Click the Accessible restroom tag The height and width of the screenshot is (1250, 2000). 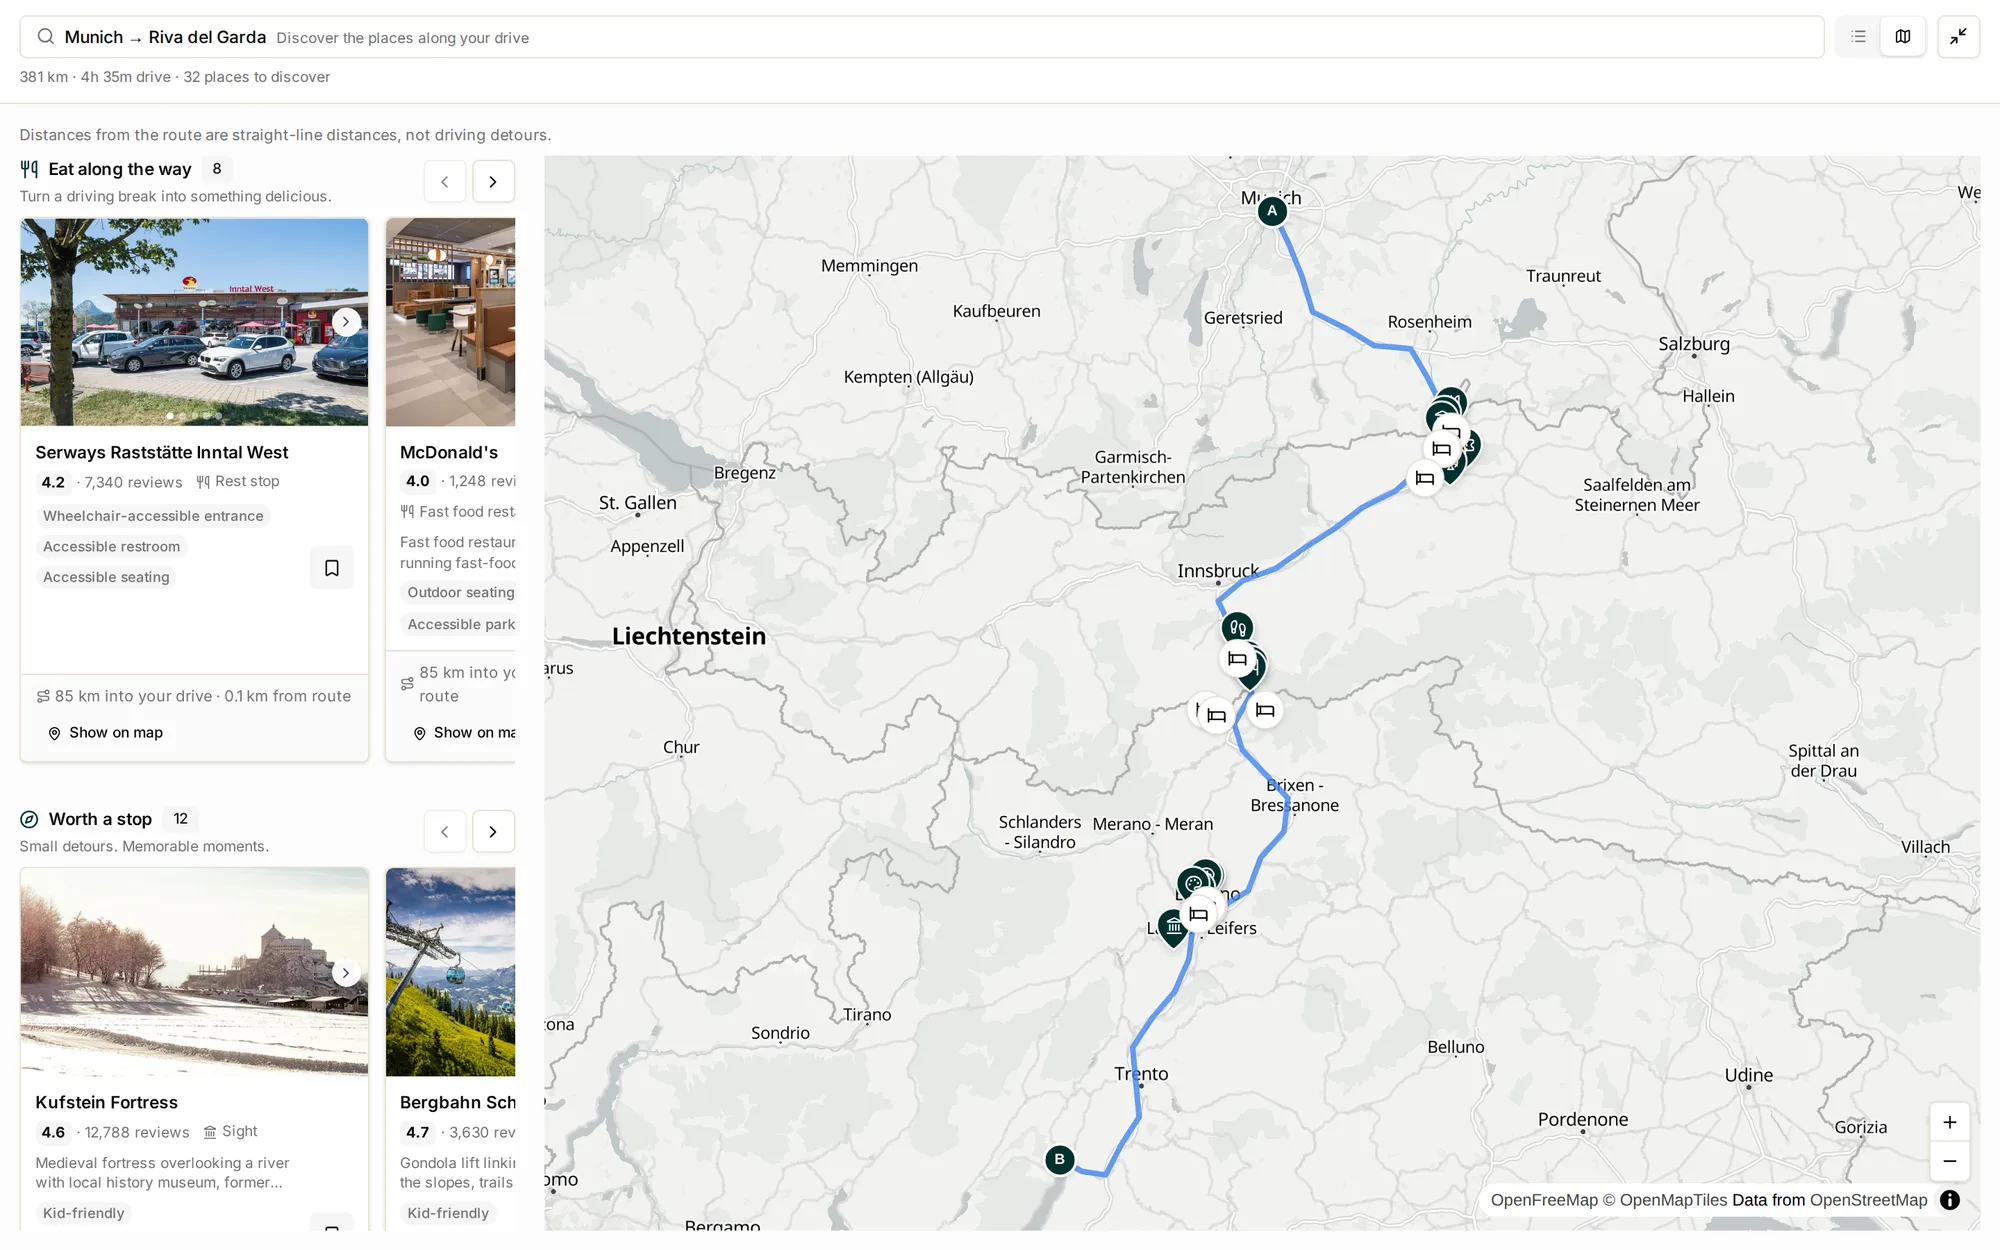(112, 547)
